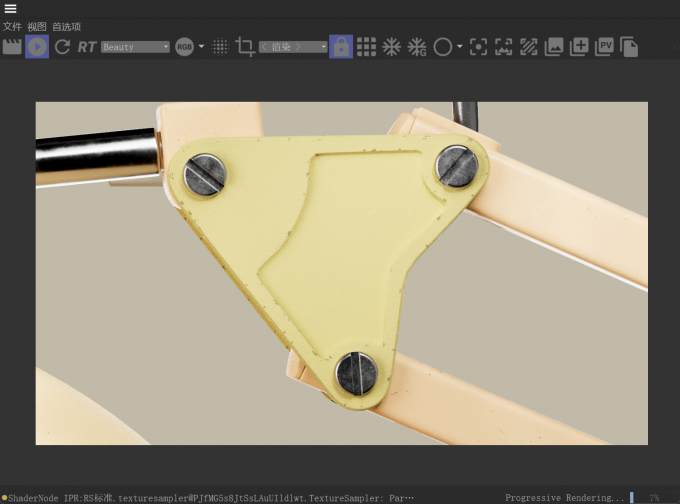Open the 首选项 menu
Viewport: 680px width, 504px height.
[66, 27]
